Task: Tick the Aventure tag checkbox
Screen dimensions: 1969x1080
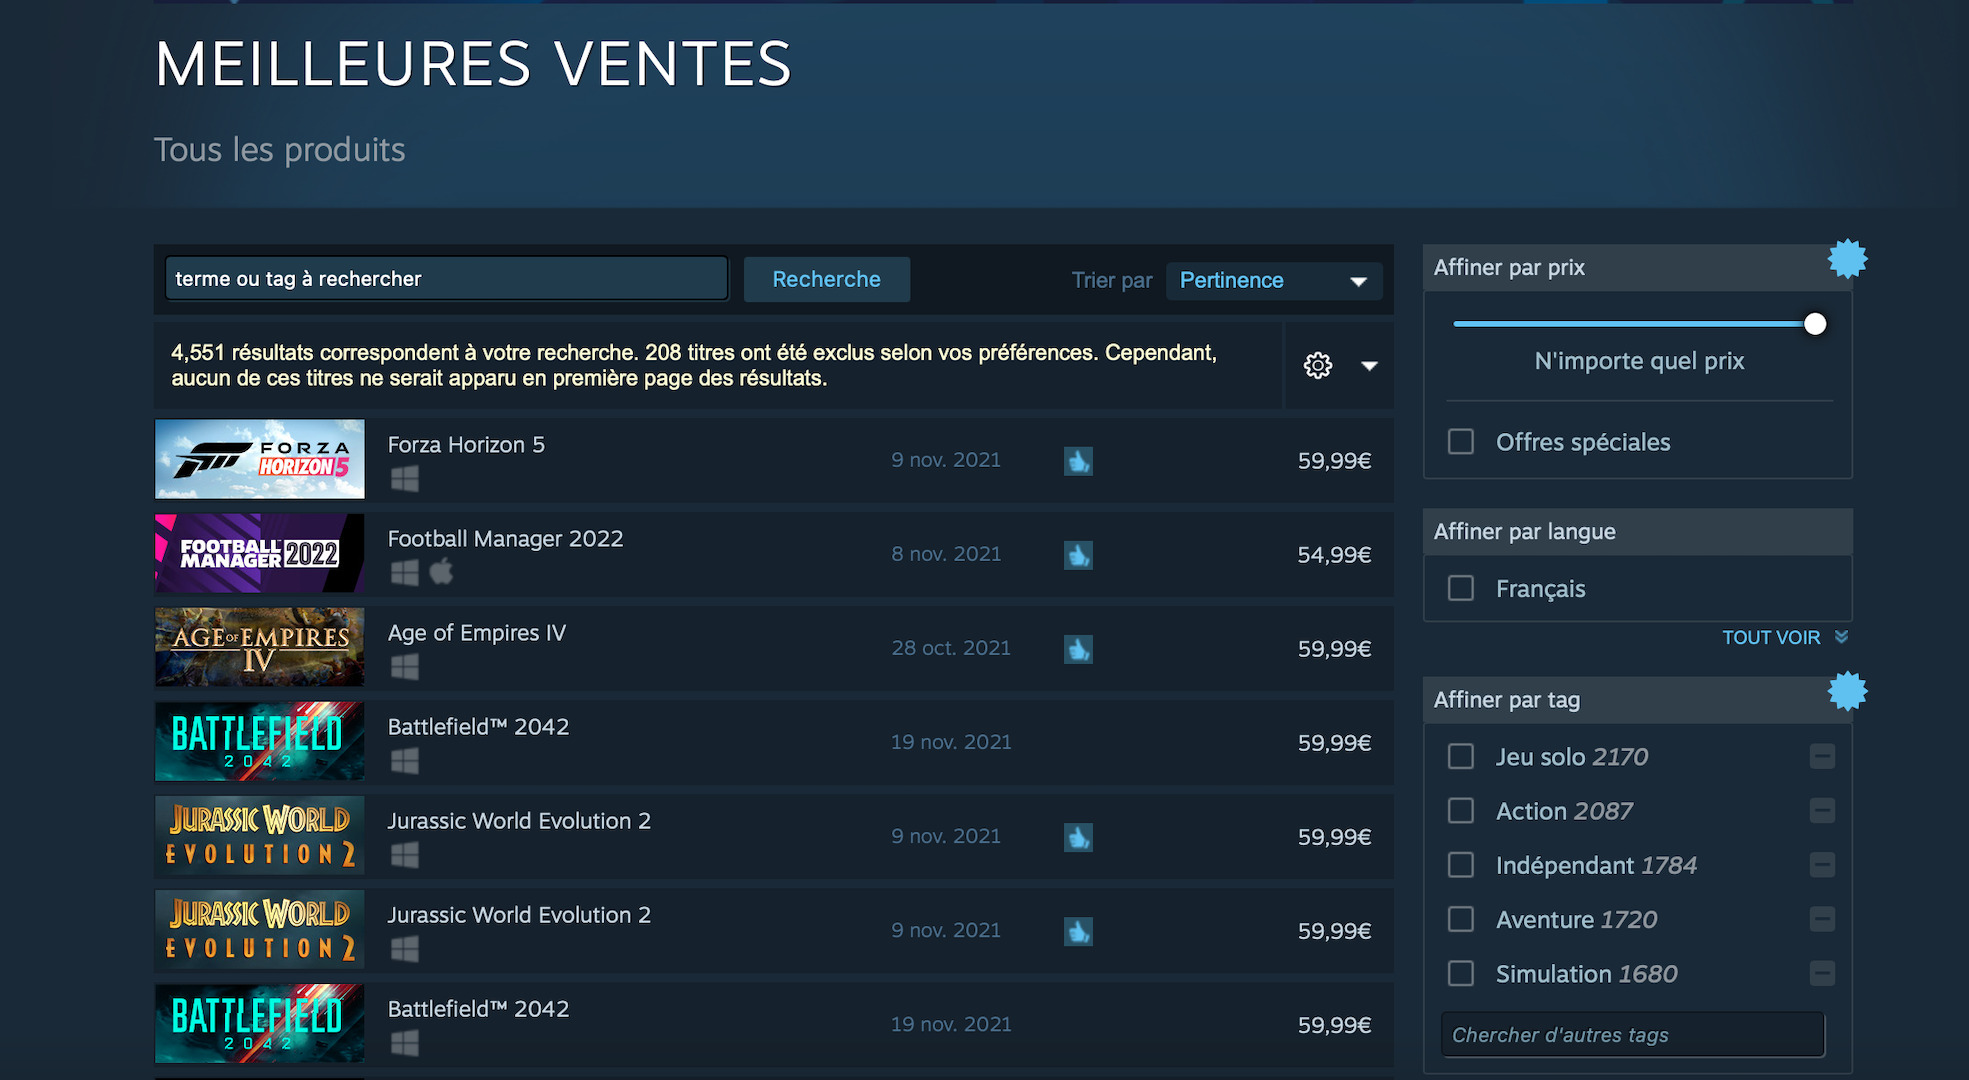Action: coord(1461,919)
